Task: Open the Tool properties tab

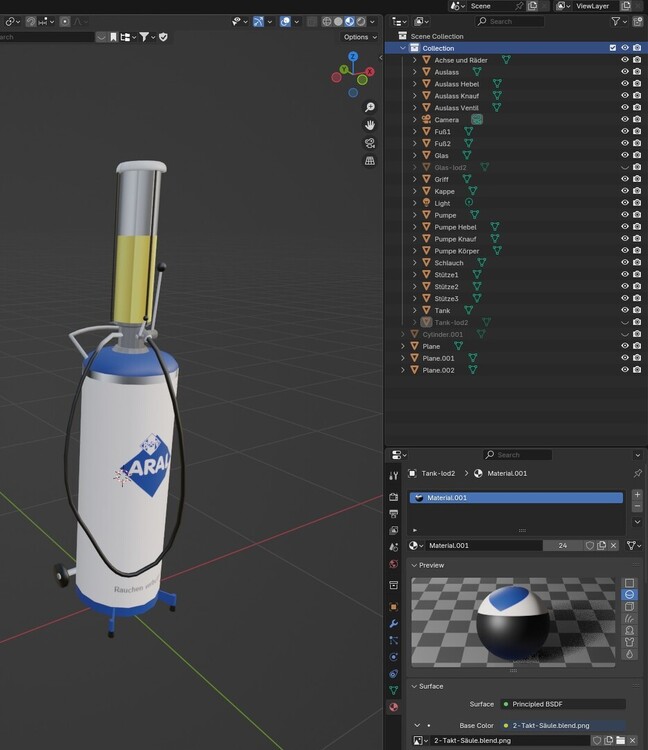Action: (x=394, y=475)
